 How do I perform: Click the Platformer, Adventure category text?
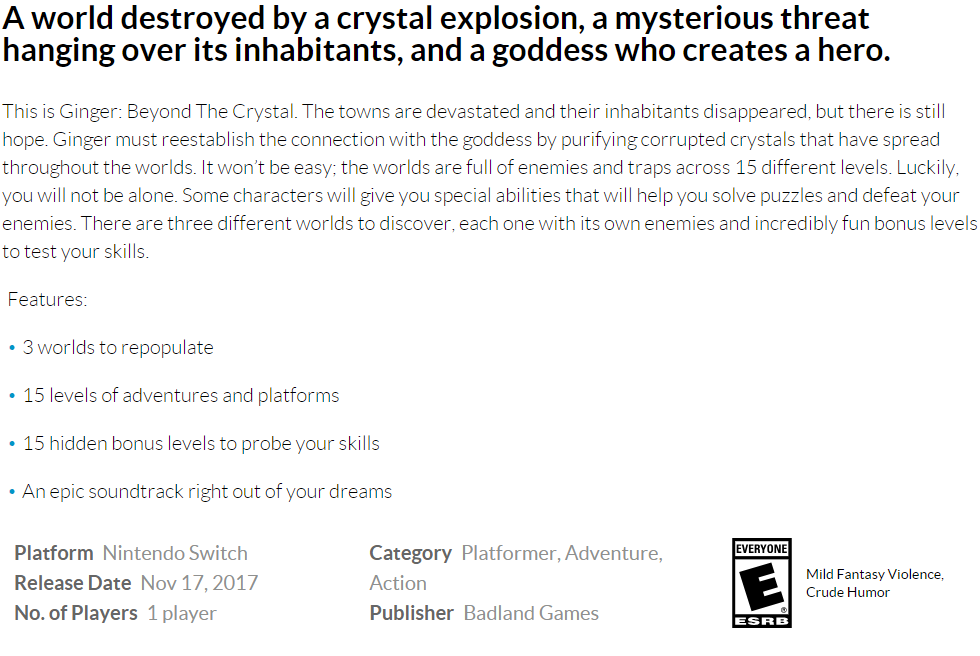[561, 553]
